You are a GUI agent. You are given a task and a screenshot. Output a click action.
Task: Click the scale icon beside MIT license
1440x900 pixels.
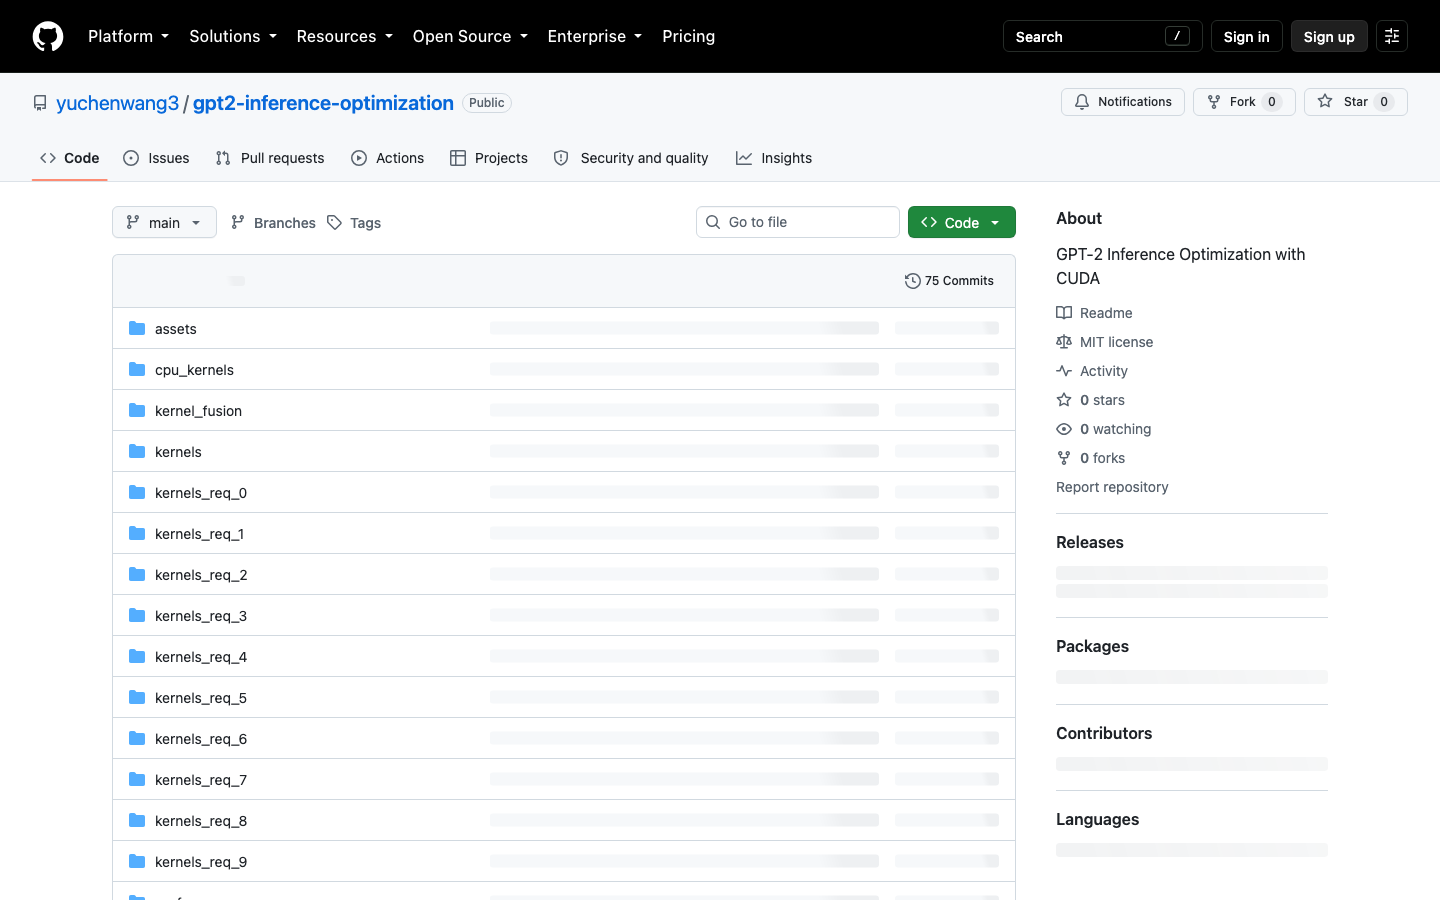click(1064, 342)
